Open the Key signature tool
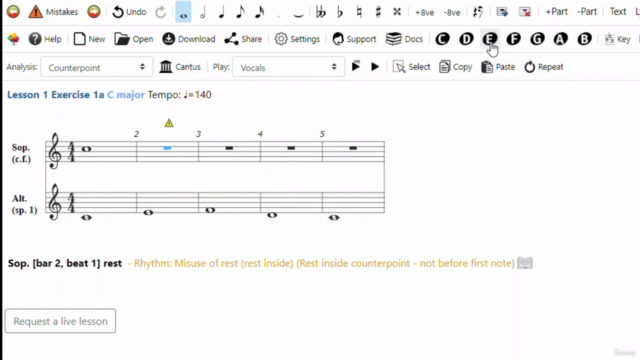 point(617,39)
